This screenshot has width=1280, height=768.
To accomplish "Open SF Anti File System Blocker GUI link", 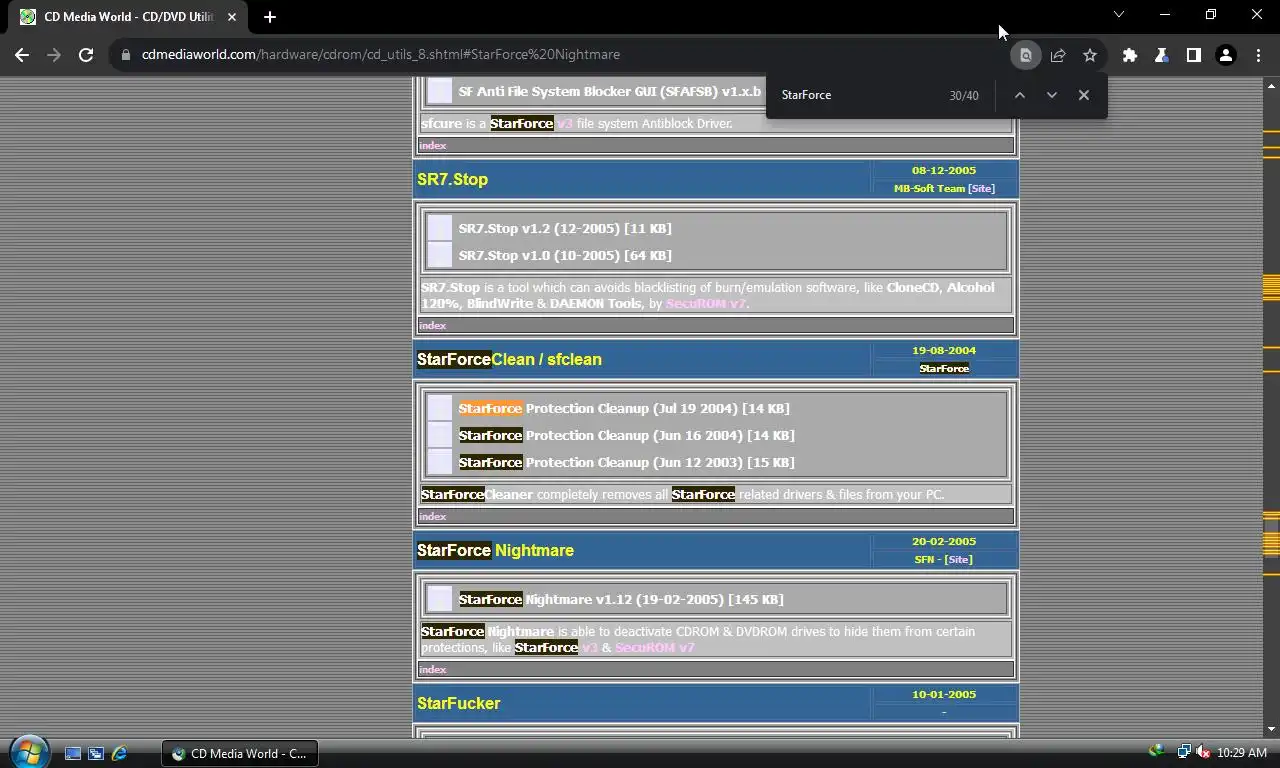I will (610, 91).
